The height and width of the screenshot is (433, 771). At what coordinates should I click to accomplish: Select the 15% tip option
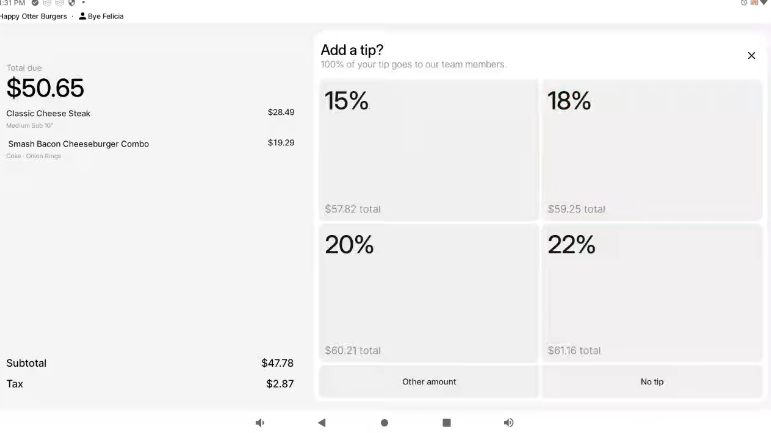pos(428,150)
